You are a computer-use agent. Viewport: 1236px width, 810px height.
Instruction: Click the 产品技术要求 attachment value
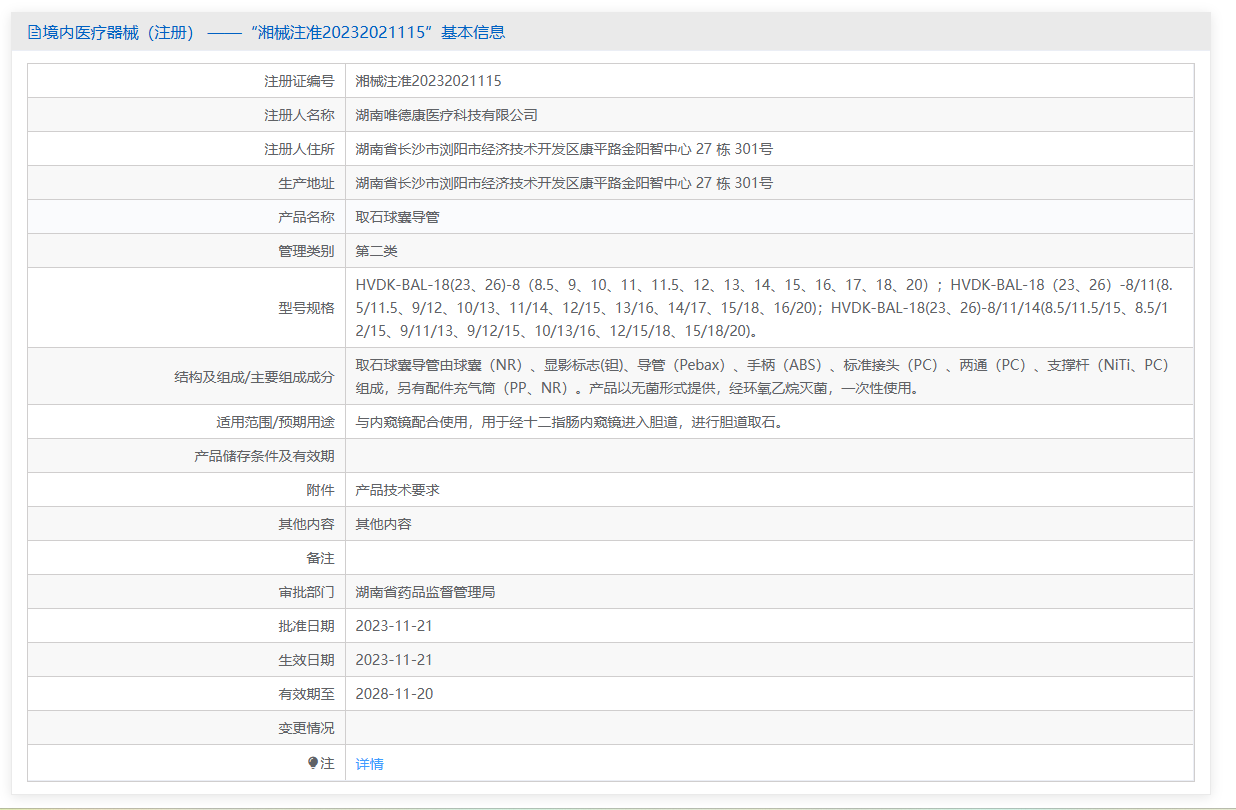(397, 490)
